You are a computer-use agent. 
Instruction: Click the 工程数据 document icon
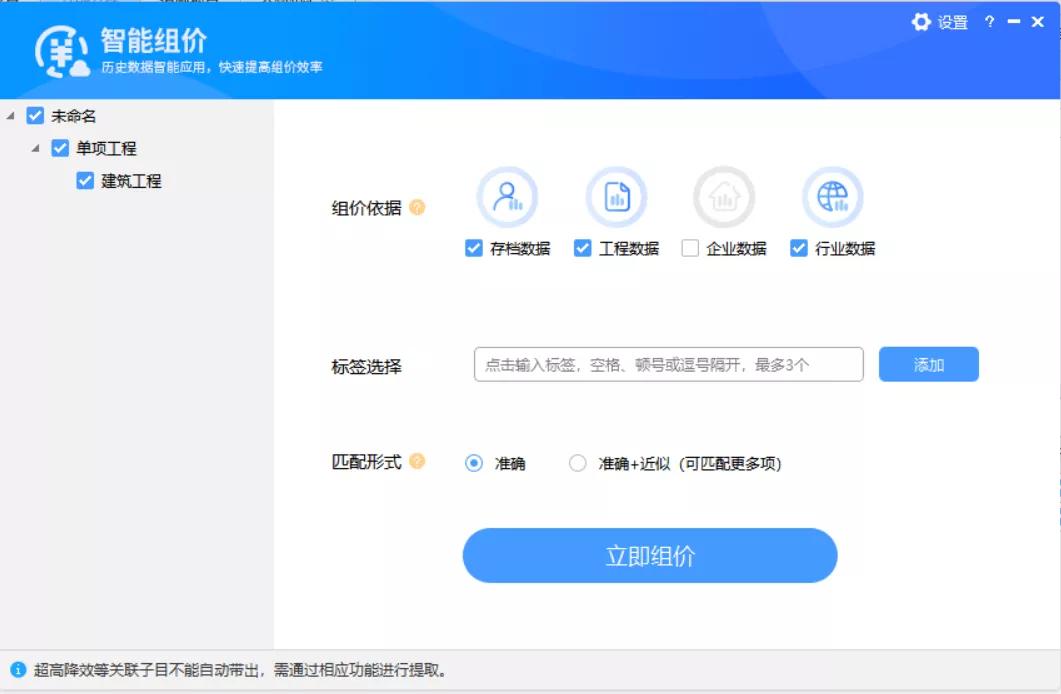click(617, 196)
